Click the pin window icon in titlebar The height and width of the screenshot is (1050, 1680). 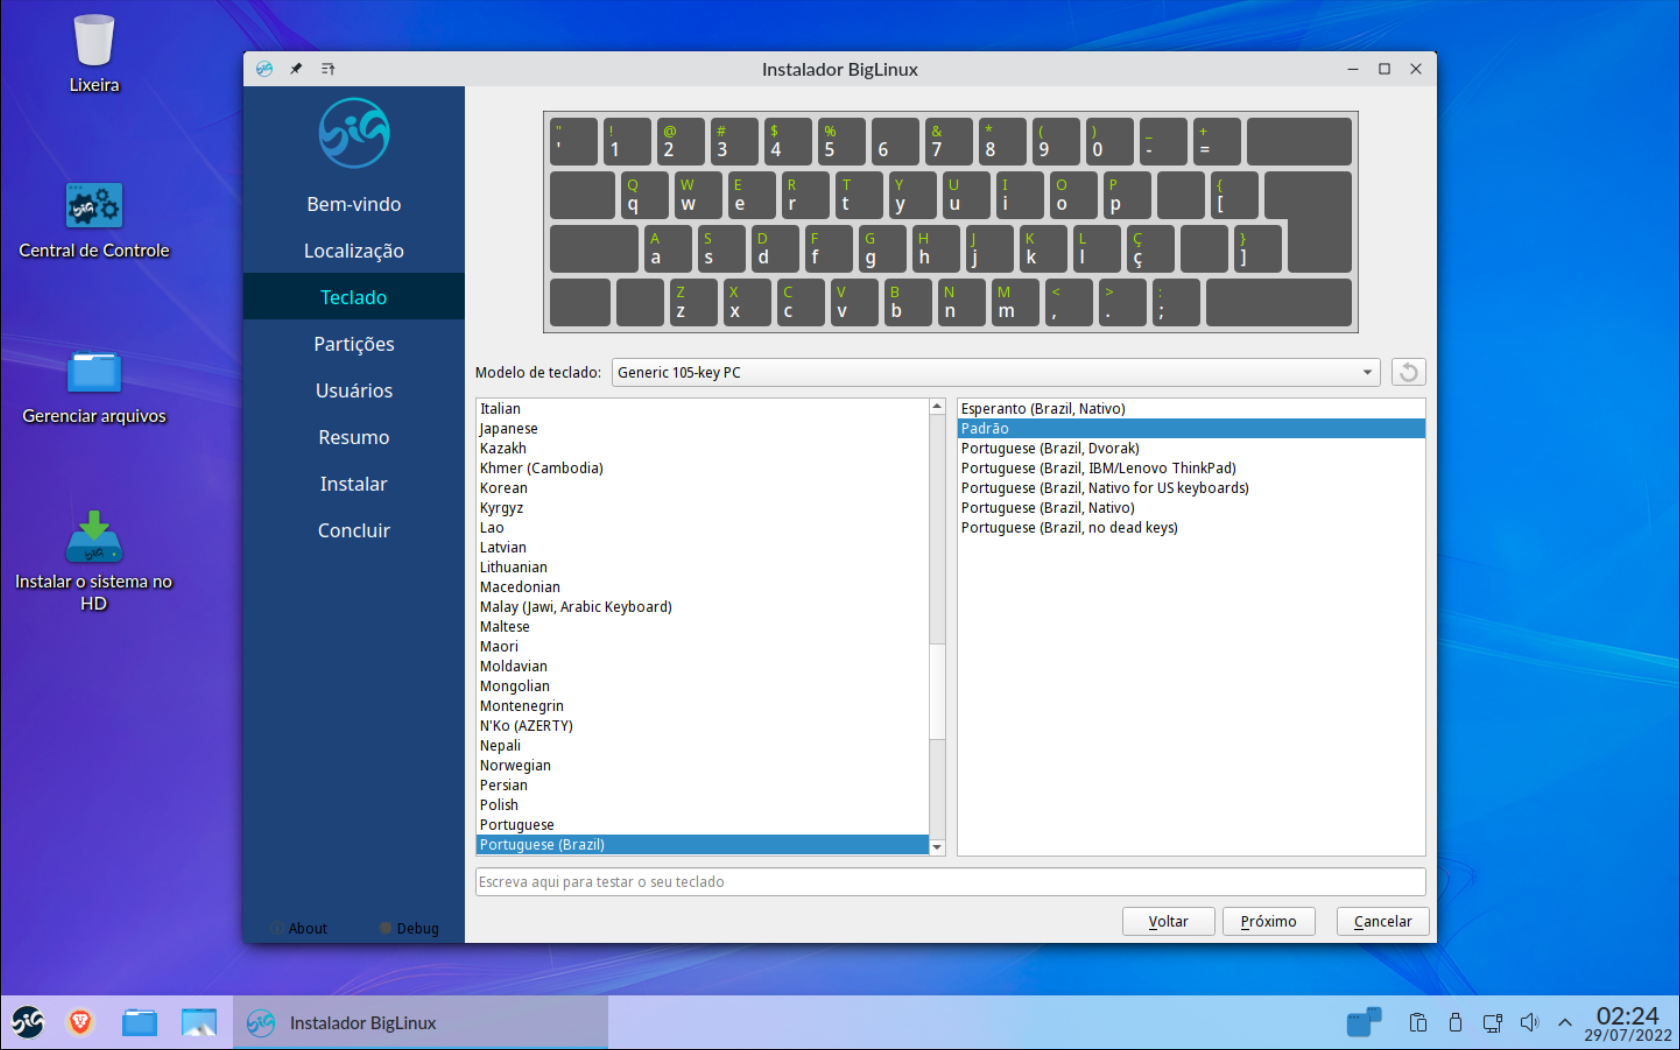click(296, 69)
